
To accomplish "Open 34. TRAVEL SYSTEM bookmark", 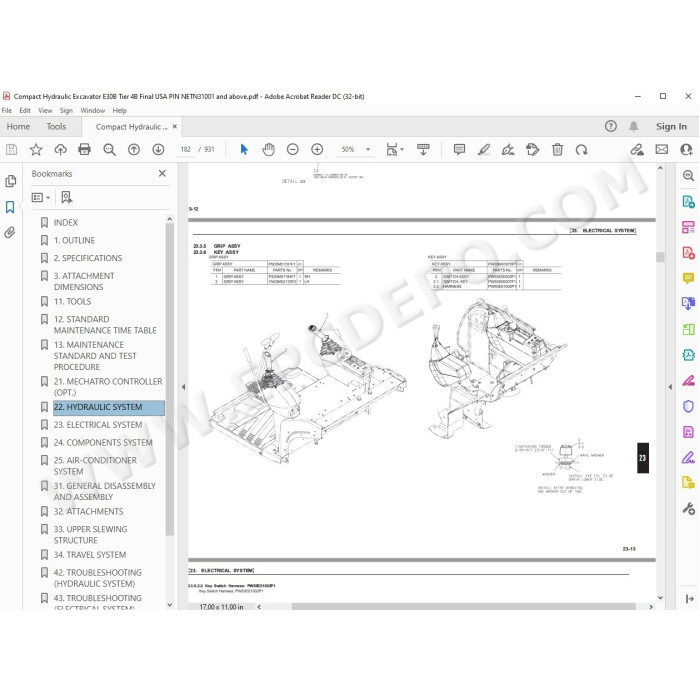I will 90,555.
